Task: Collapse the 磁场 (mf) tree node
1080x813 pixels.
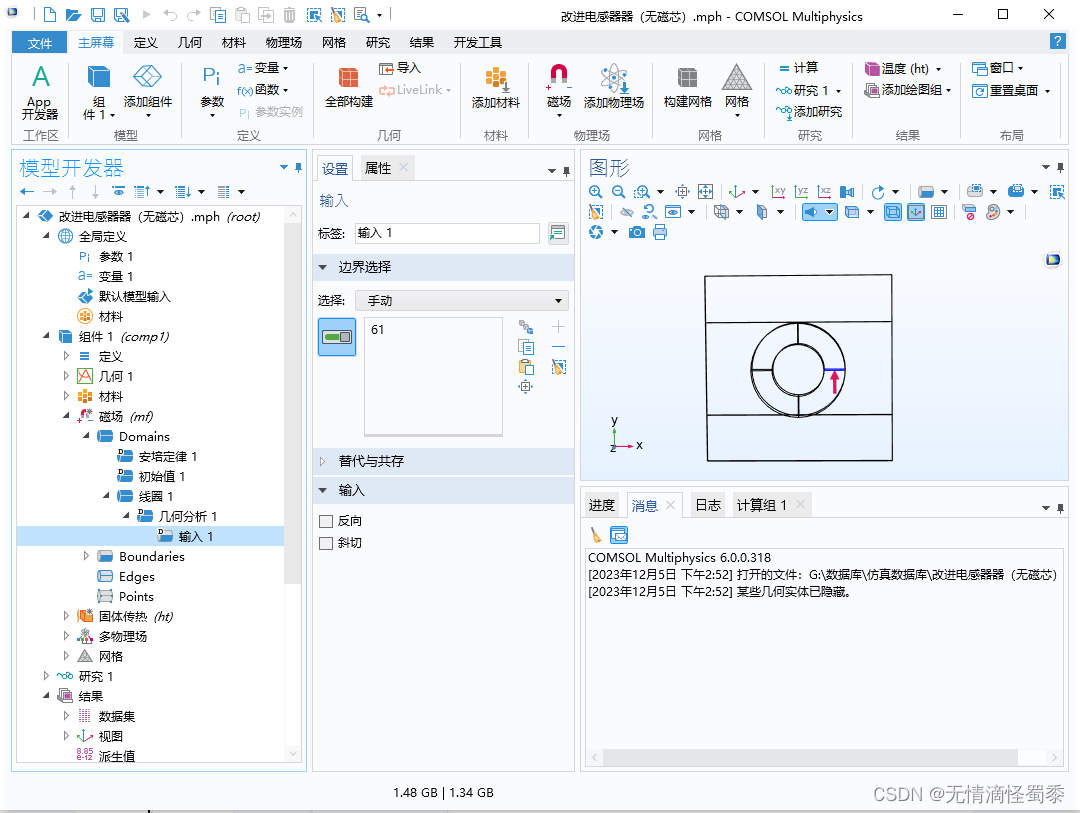Action: (x=66, y=415)
